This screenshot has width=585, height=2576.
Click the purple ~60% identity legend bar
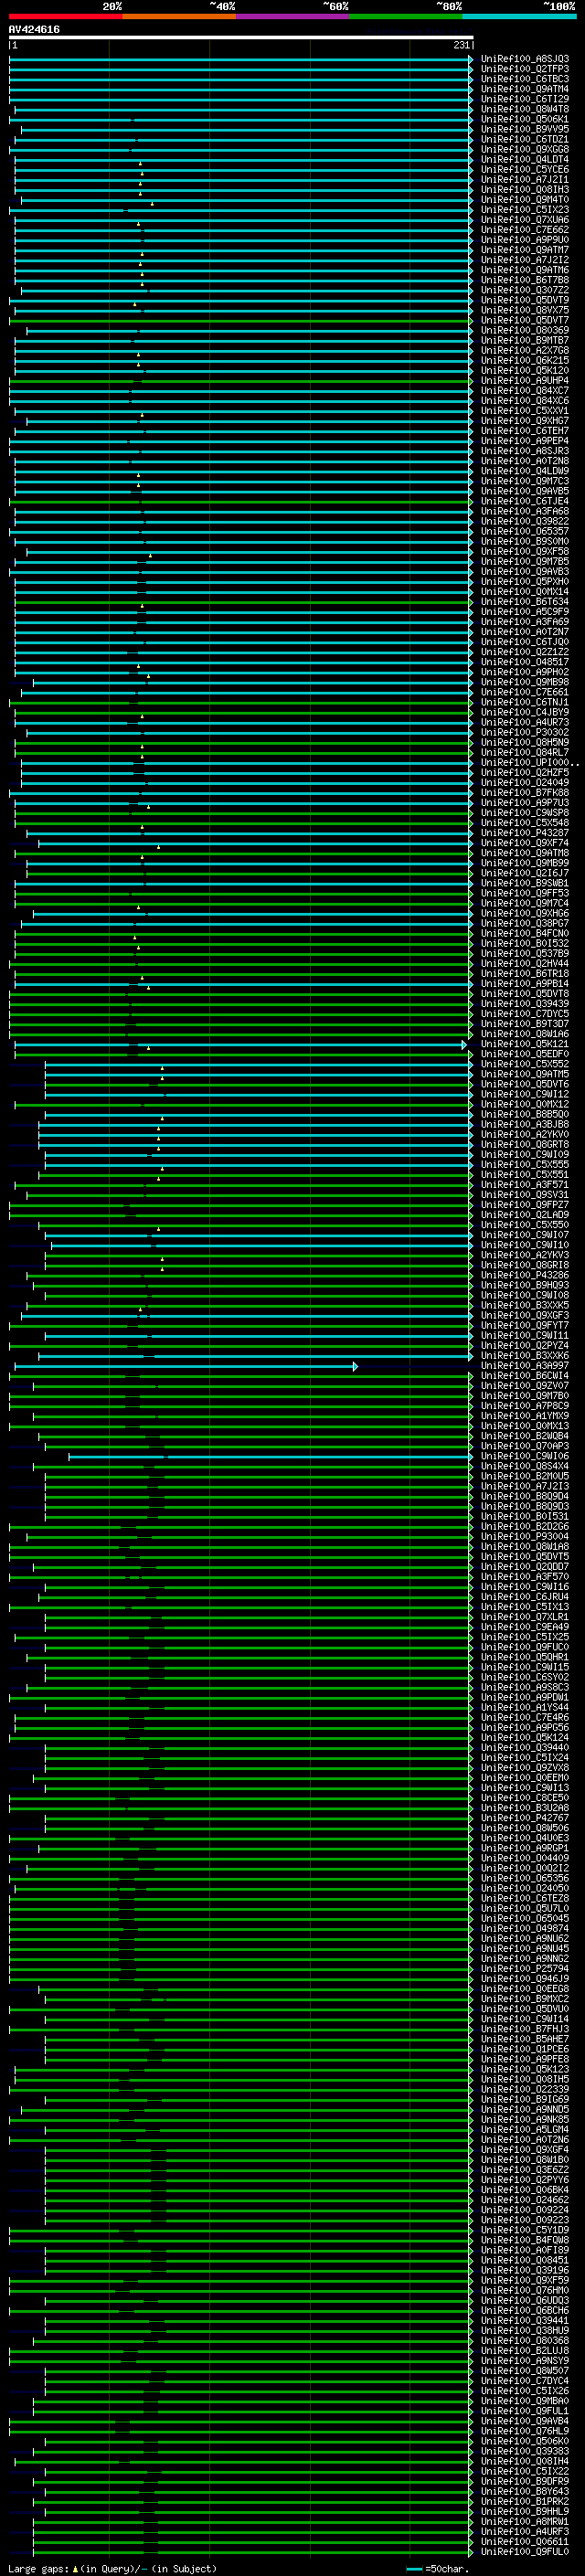click(x=292, y=16)
